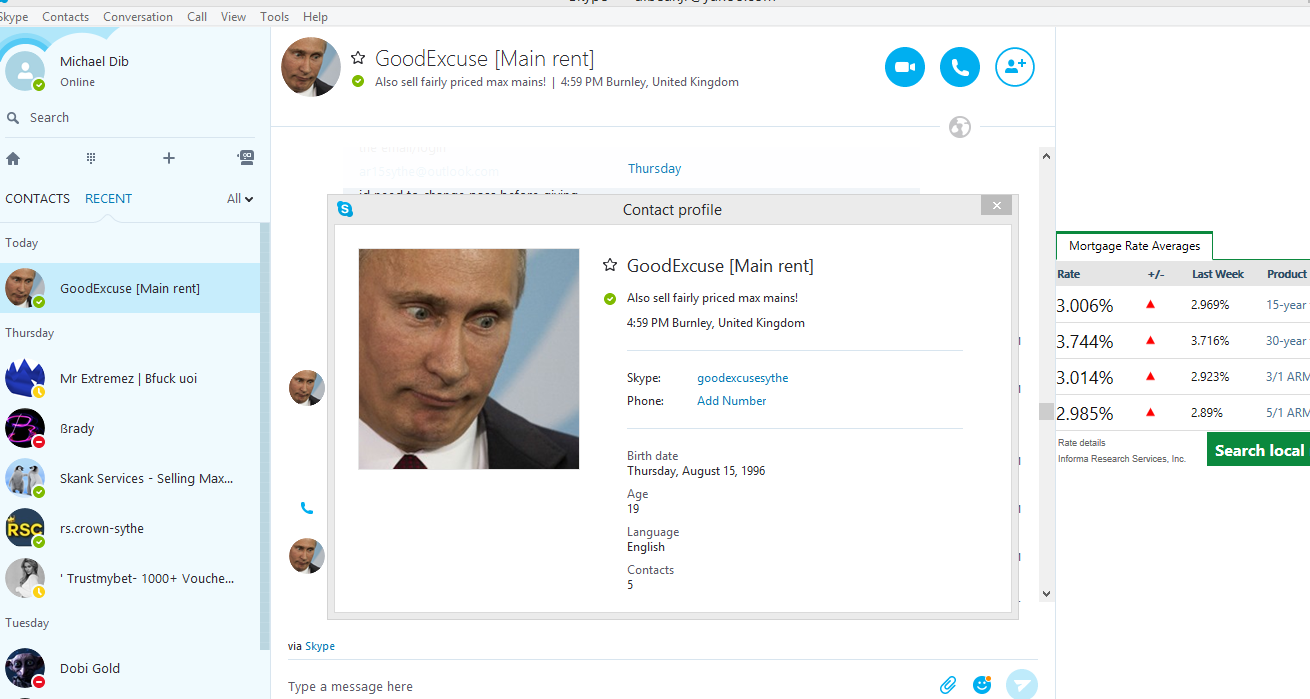
Task: Click the goodexcusesythe Skype name link
Action: pyautogui.click(x=742, y=378)
